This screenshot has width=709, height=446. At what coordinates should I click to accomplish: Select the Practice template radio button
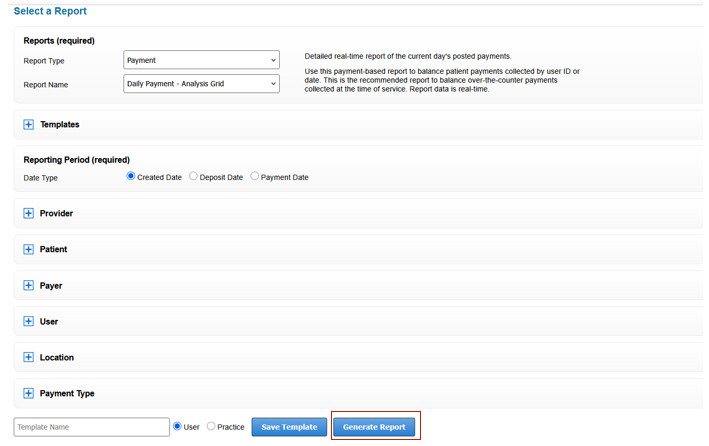click(x=211, y=427)
